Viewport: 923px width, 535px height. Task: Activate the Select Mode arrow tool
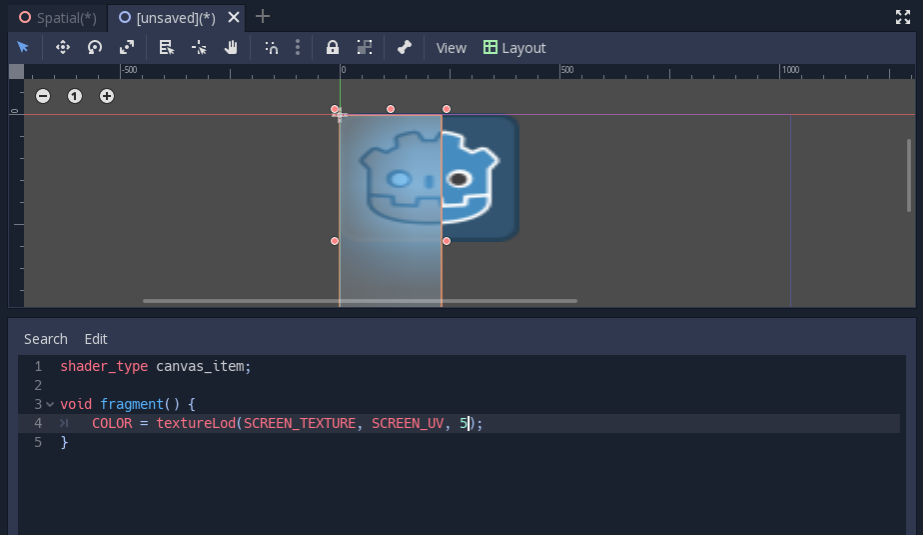click(23, 47)
